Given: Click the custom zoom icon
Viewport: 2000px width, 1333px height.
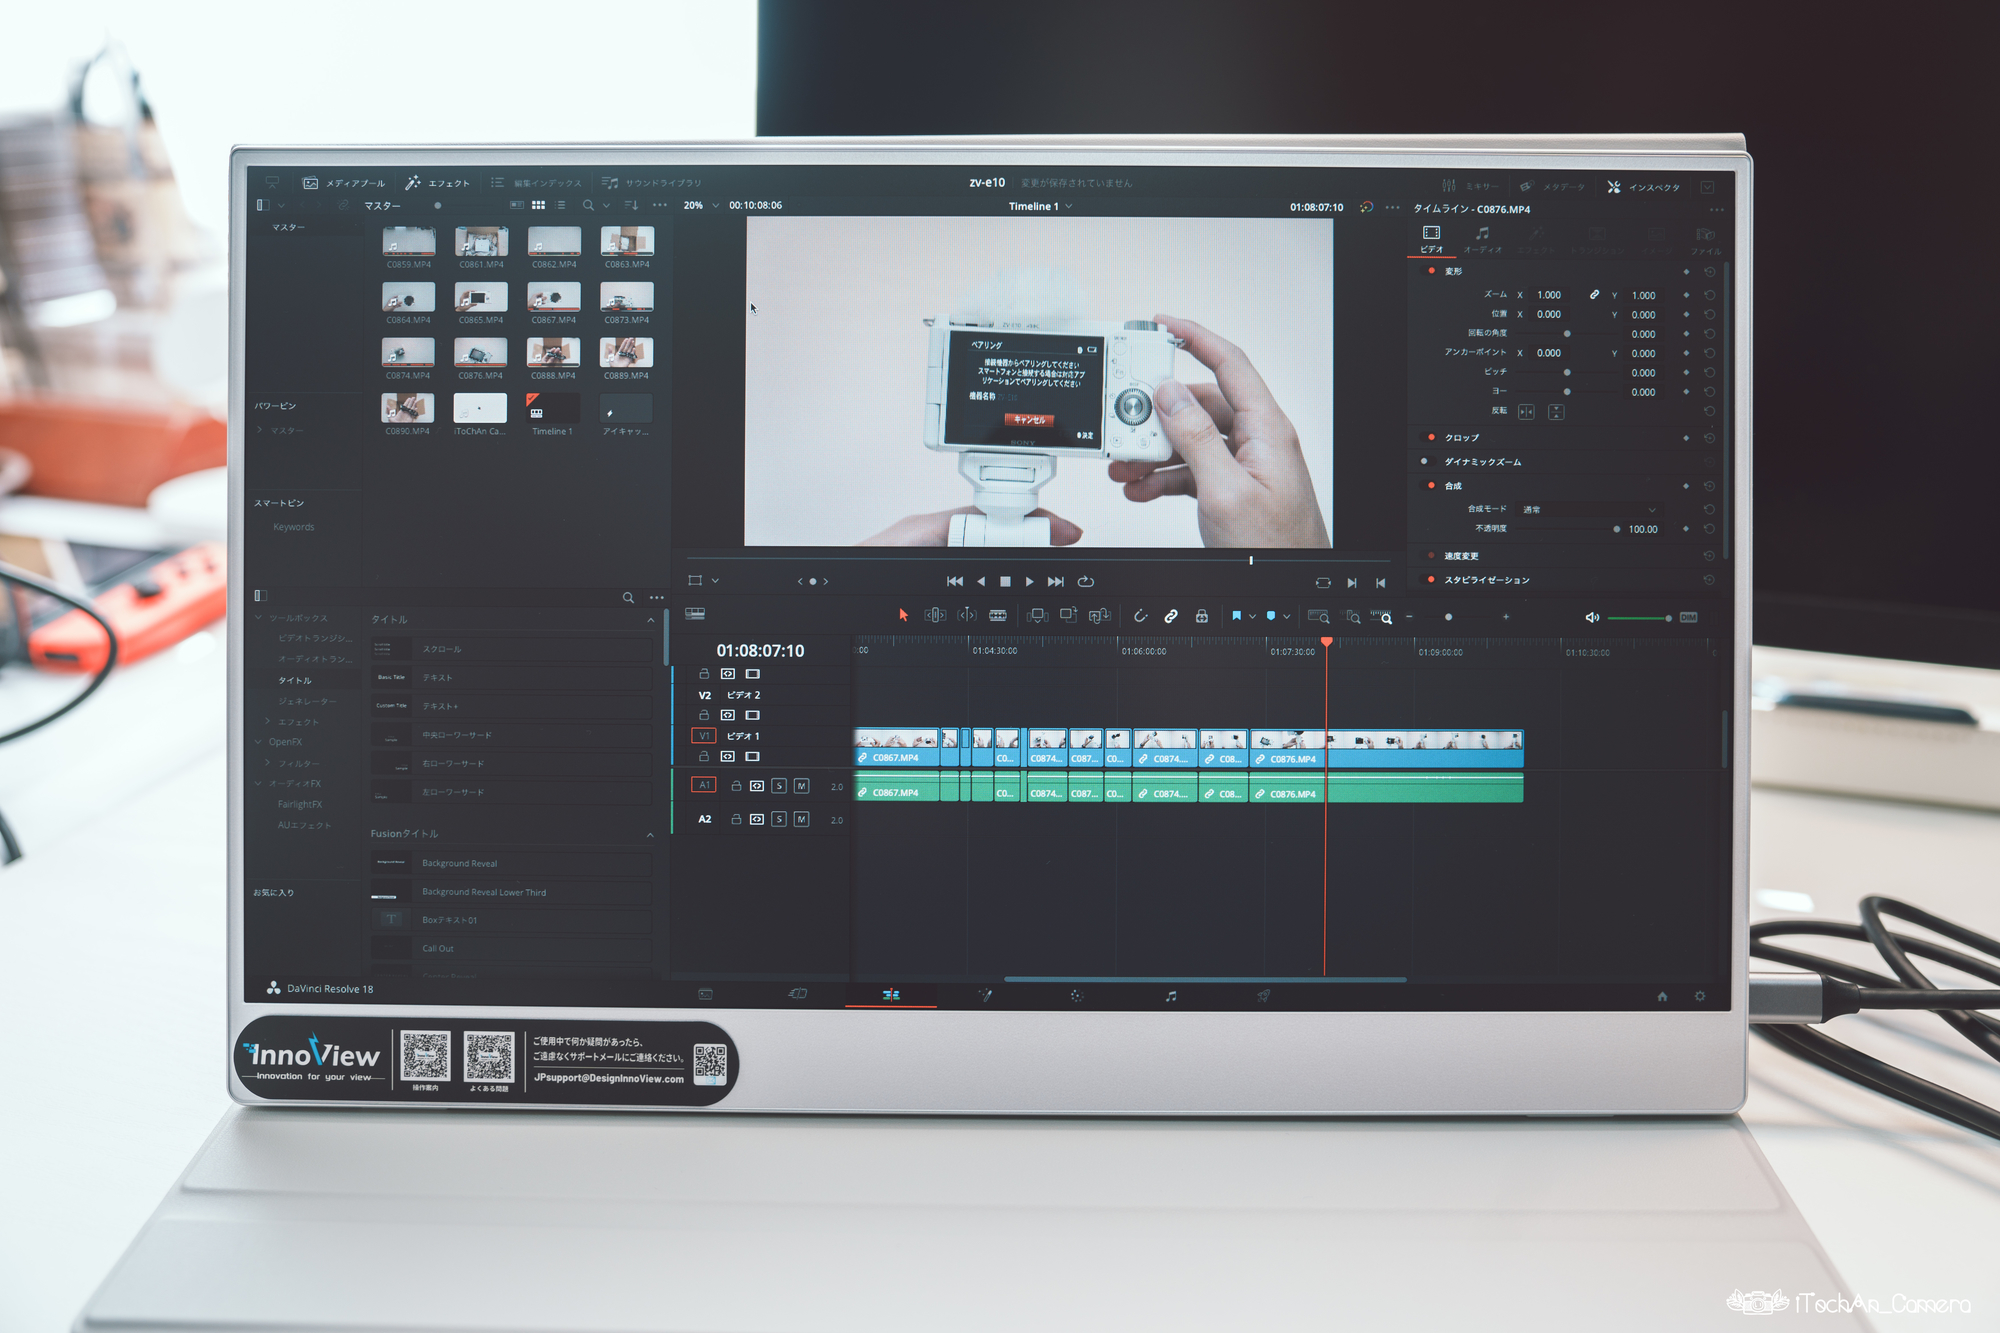Looking at the screenshot, I should coord(1382,617).
